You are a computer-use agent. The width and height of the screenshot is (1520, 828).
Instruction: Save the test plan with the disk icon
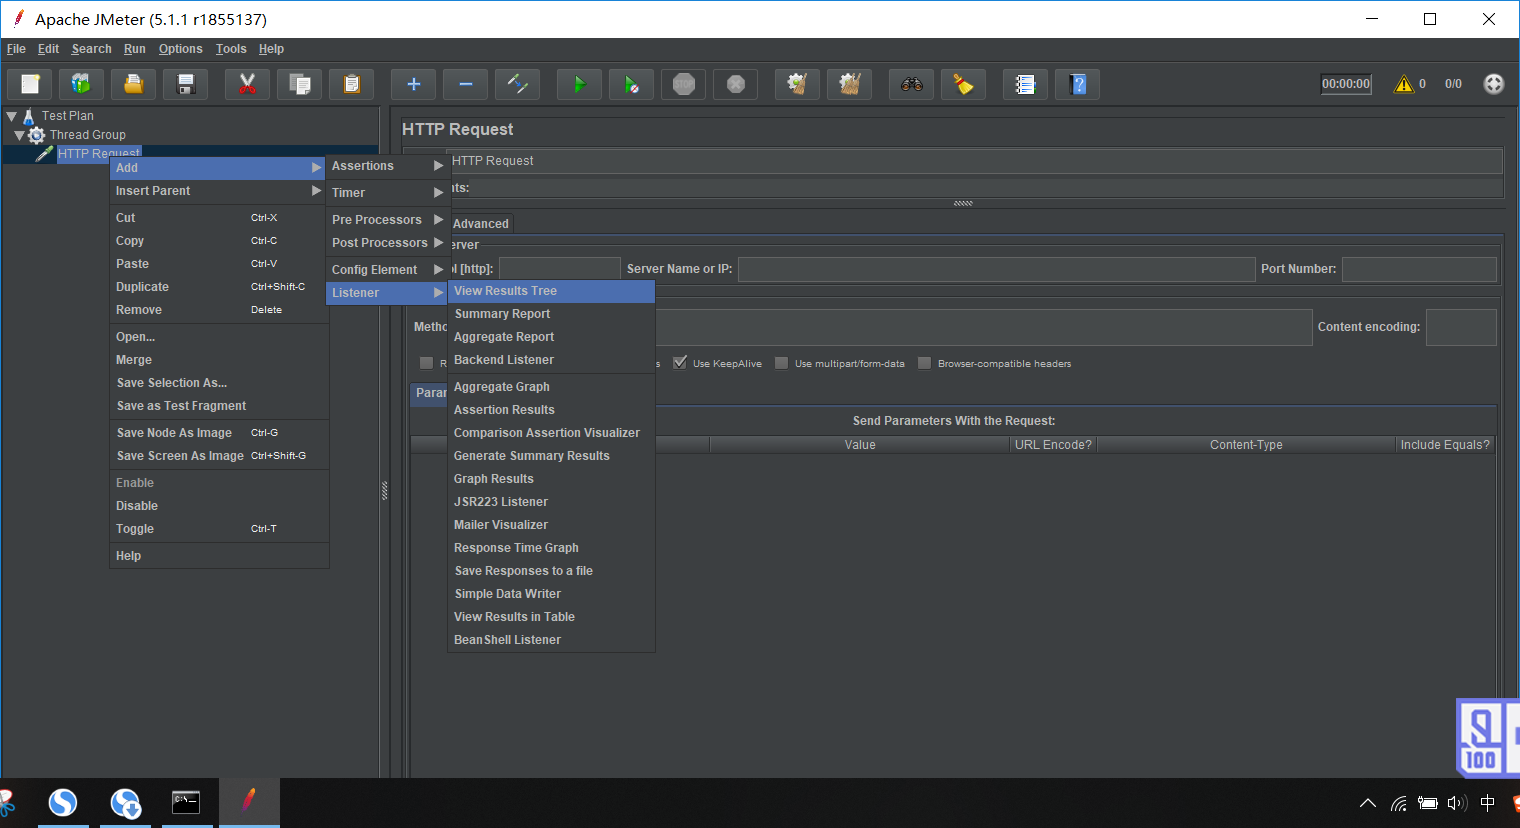tap(185, 85)
